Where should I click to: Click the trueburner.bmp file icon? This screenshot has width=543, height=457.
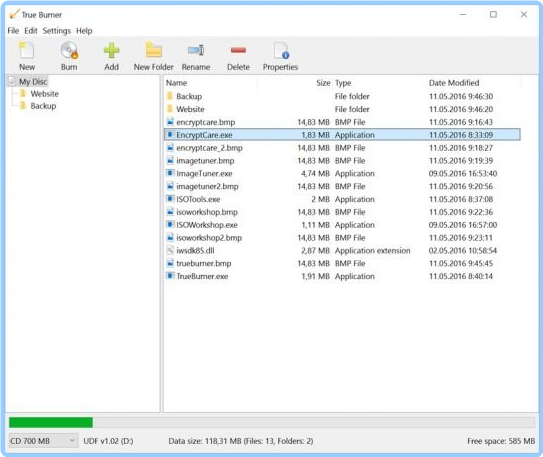[170, 263]
